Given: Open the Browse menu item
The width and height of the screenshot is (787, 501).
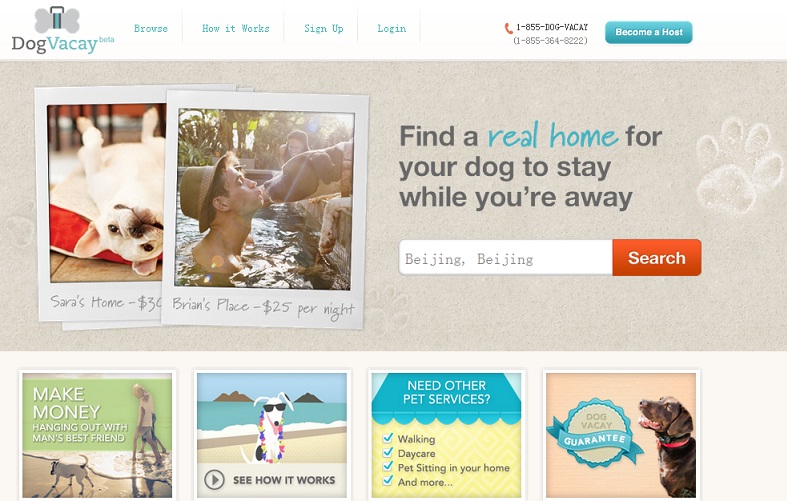Looking at the screenshot, I should point(151,29).
